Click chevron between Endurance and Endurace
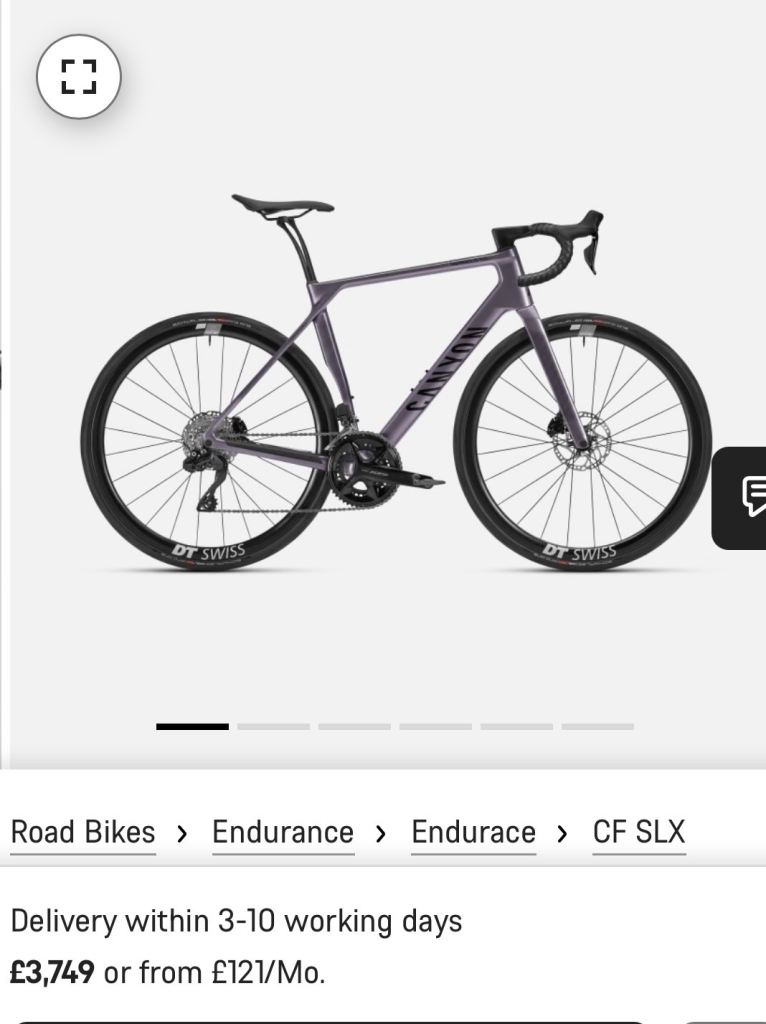This screenshot has height=1024, width=766. point(381,833)
